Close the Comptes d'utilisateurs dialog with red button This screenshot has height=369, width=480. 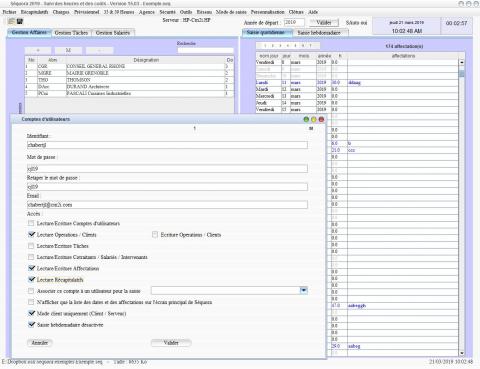tap(321, 119)
